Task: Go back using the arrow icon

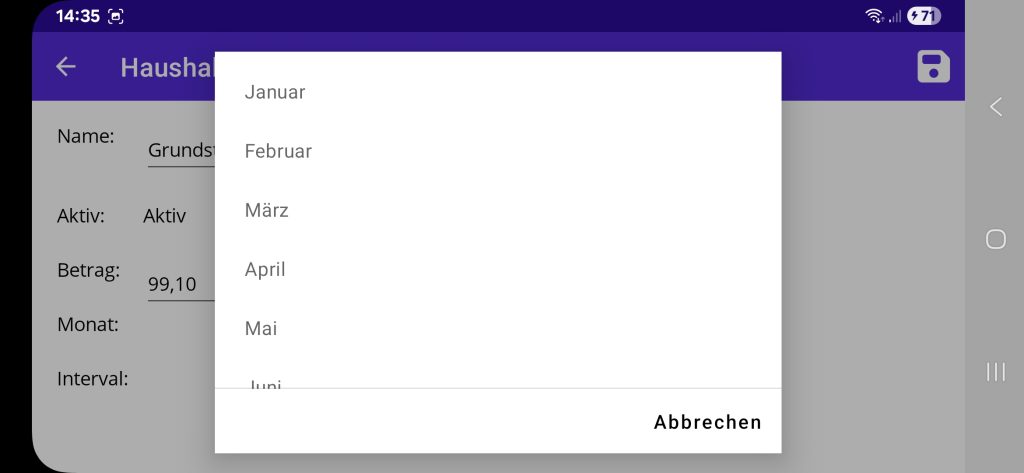Action: pos(66,67)
